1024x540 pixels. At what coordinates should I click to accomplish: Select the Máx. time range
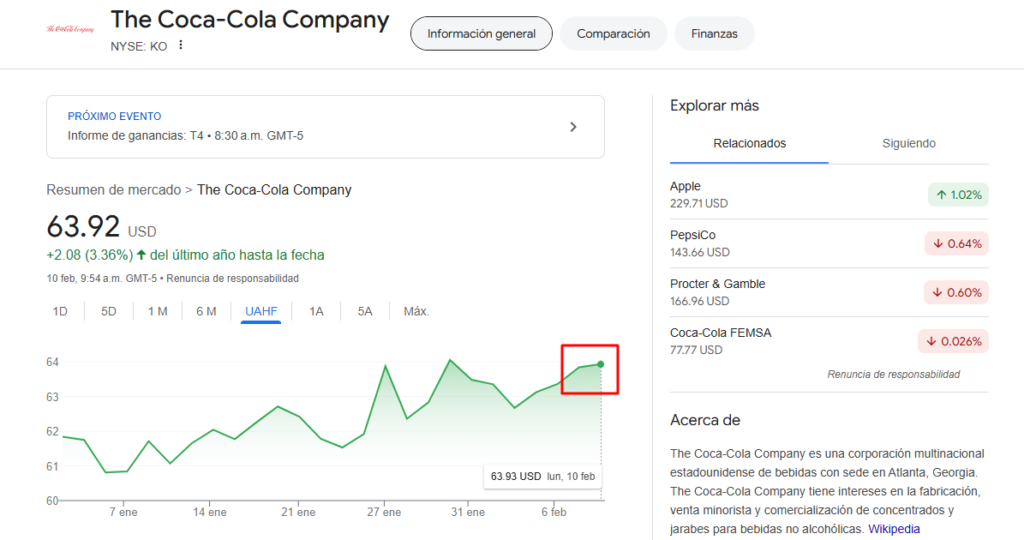(x=416, y=311)
